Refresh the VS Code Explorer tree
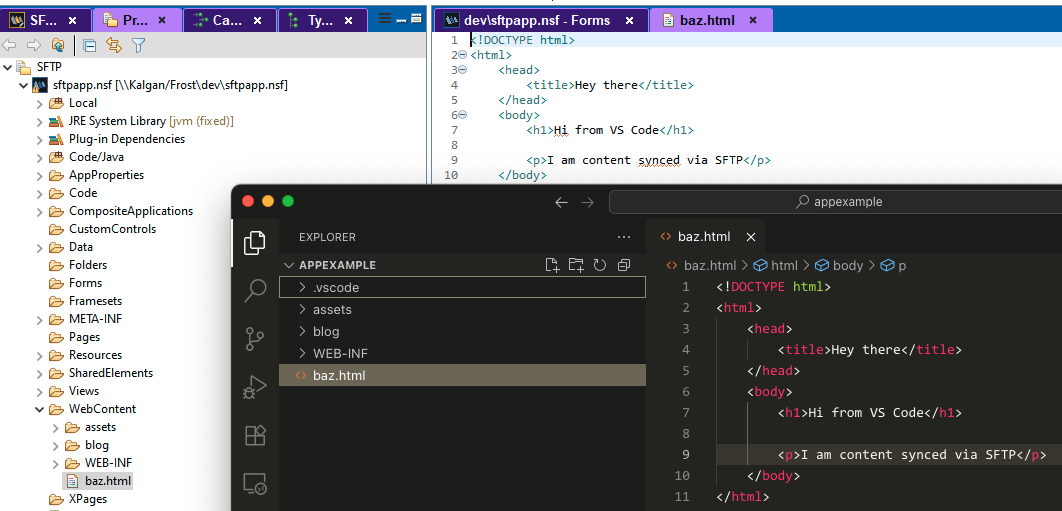 pyautogui.click(x=600, y=265)
